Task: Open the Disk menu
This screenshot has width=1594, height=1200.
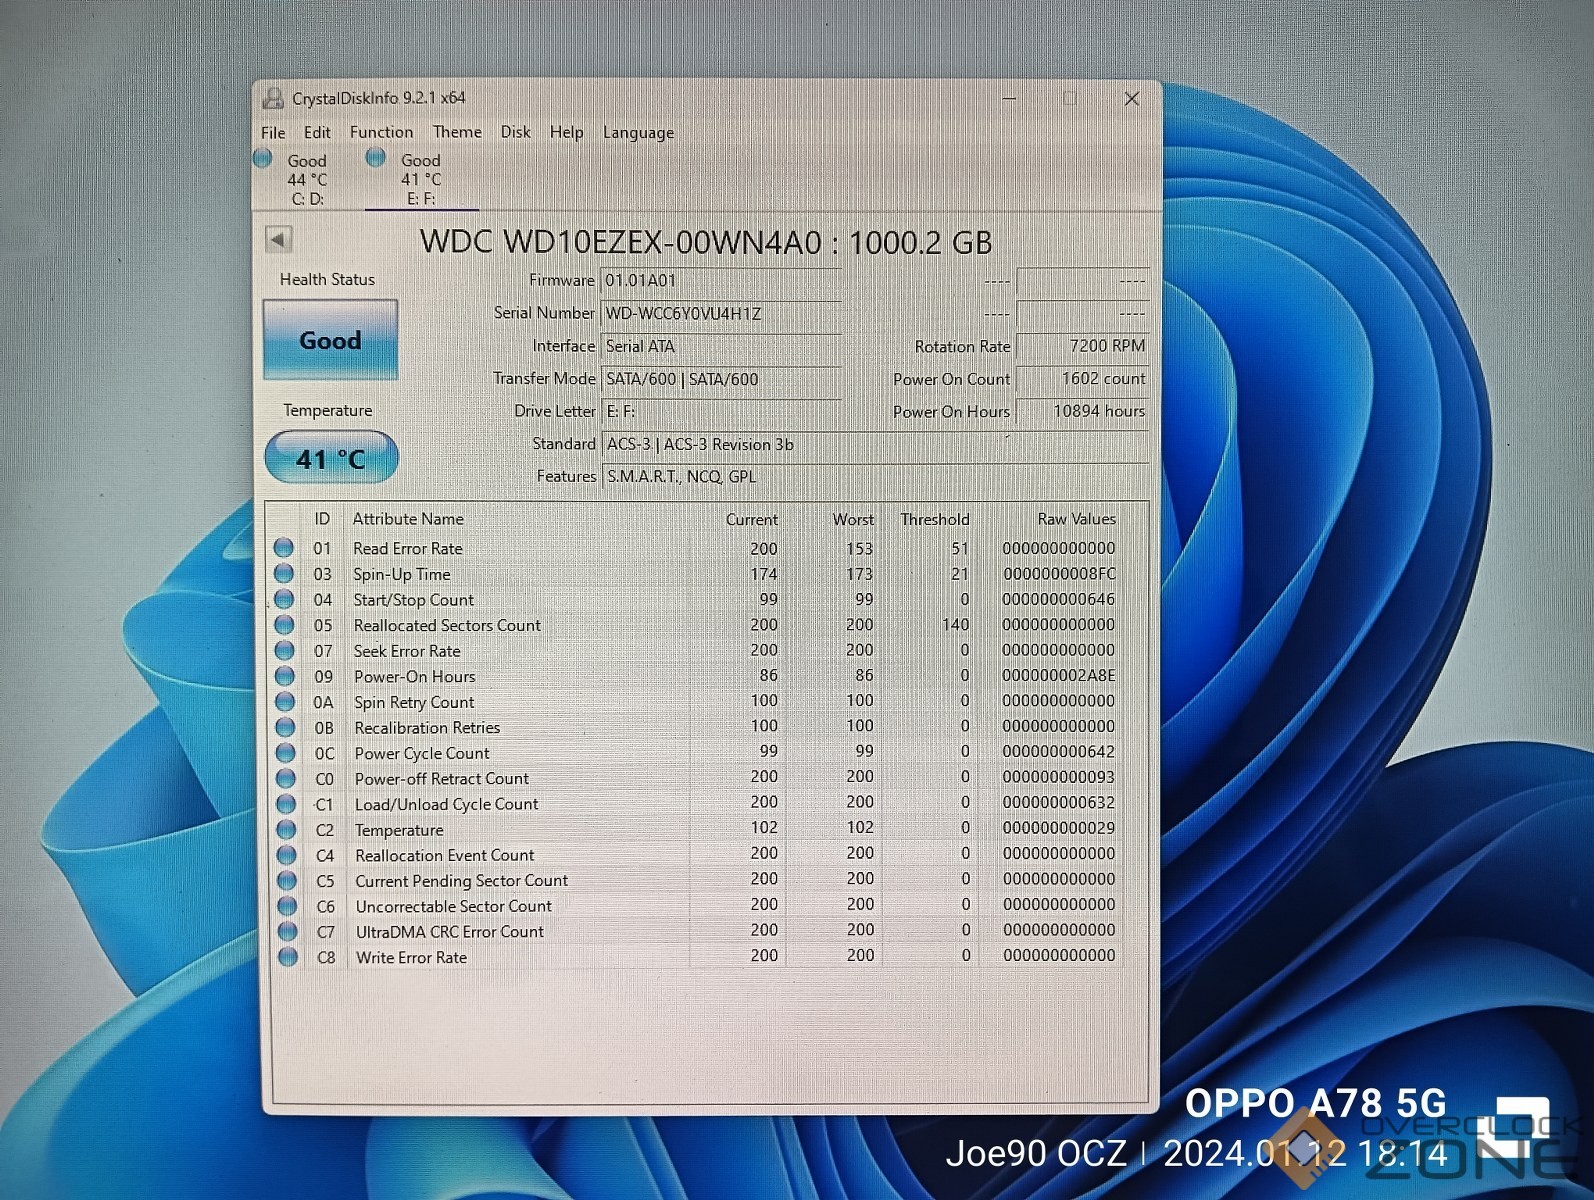Action: (x=515, y=132)
